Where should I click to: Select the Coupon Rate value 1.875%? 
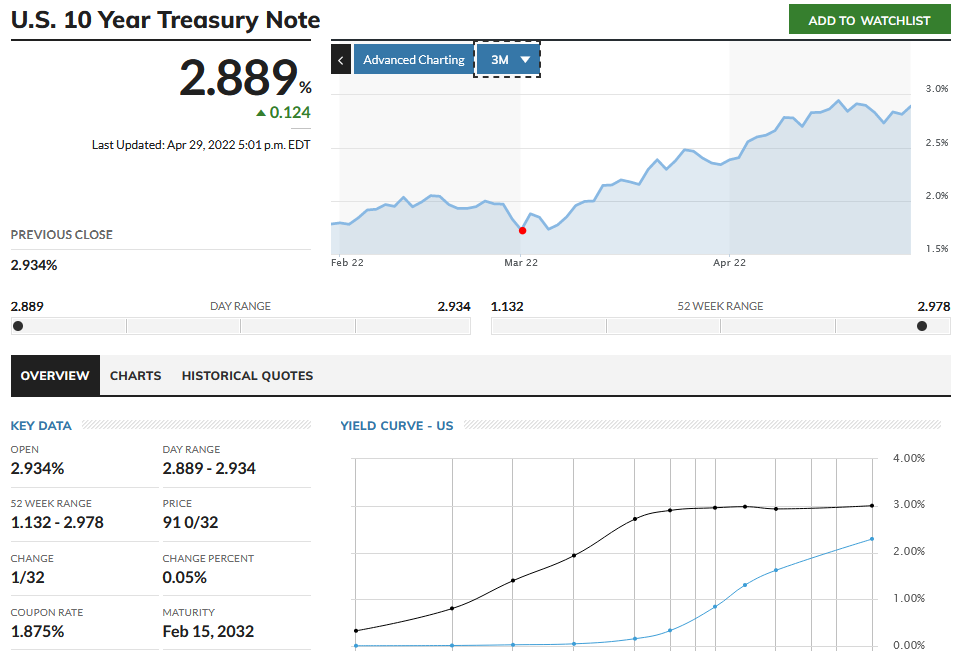tap(37, 632)
